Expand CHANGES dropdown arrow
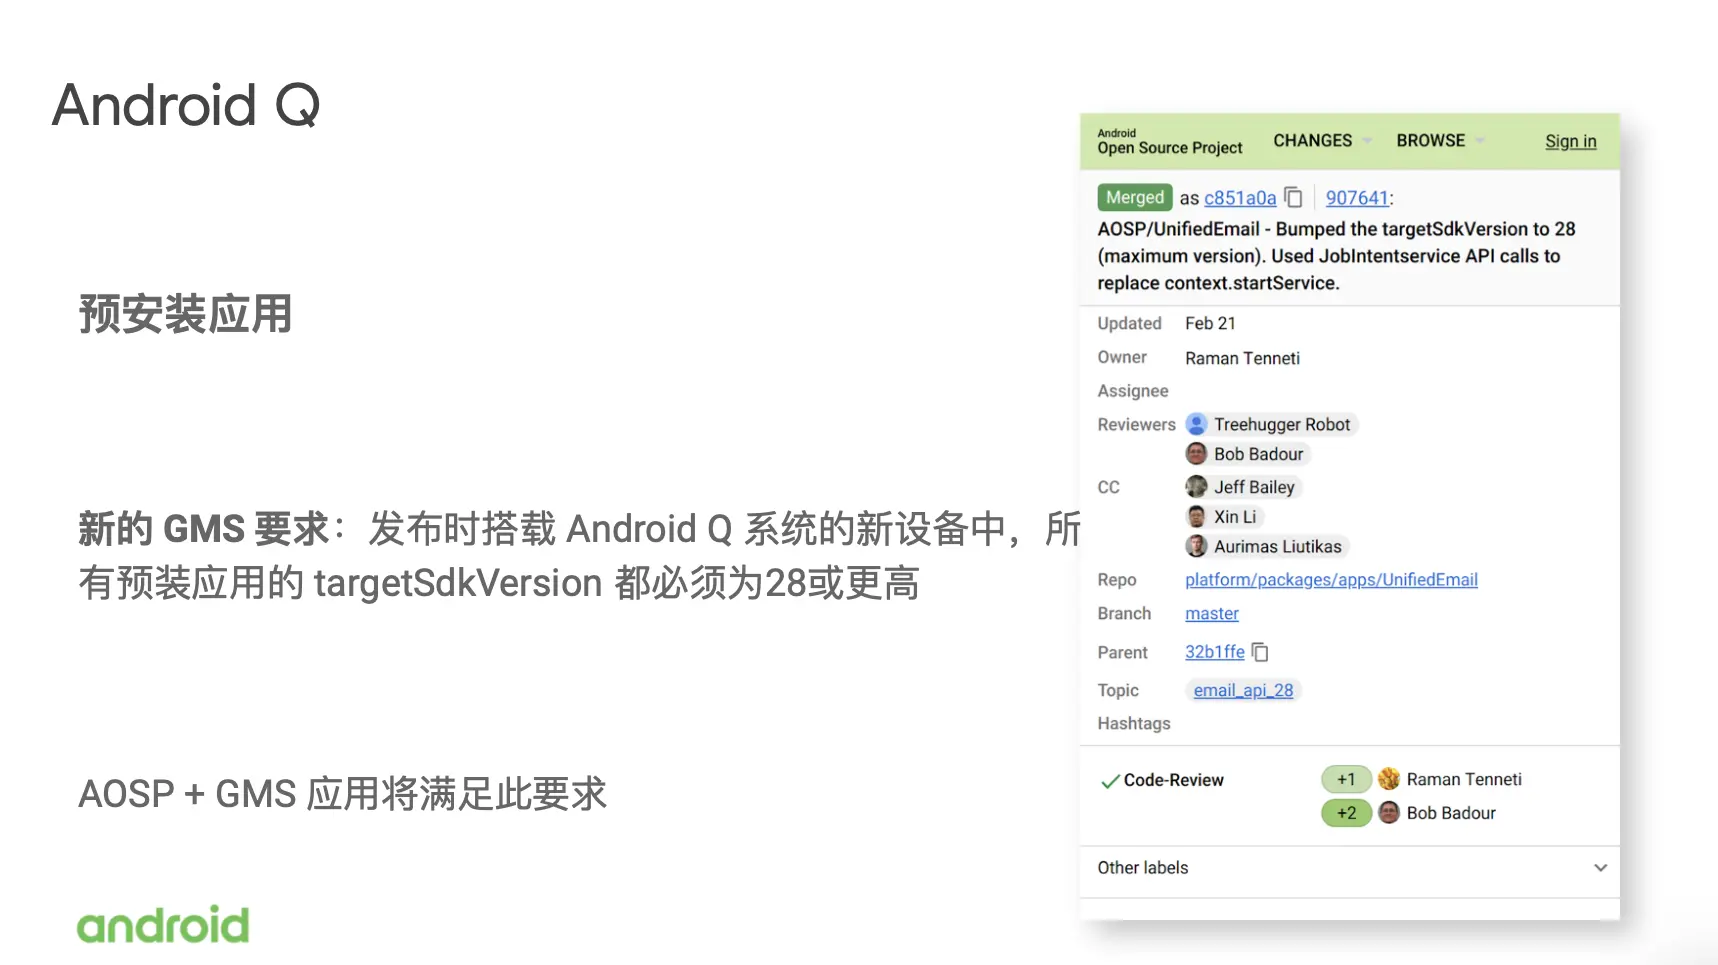The height and width of the screenshot is (965, 1718). pyautogui.click(x=1367, y=141)
